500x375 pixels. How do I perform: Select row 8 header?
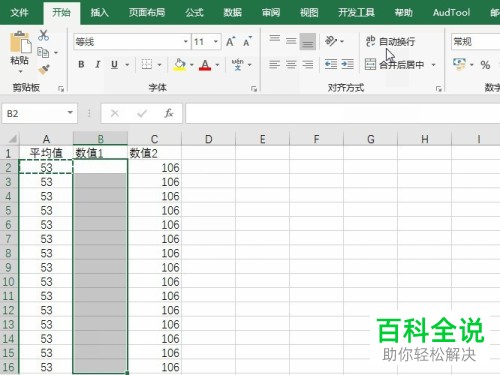click(9, 253)
